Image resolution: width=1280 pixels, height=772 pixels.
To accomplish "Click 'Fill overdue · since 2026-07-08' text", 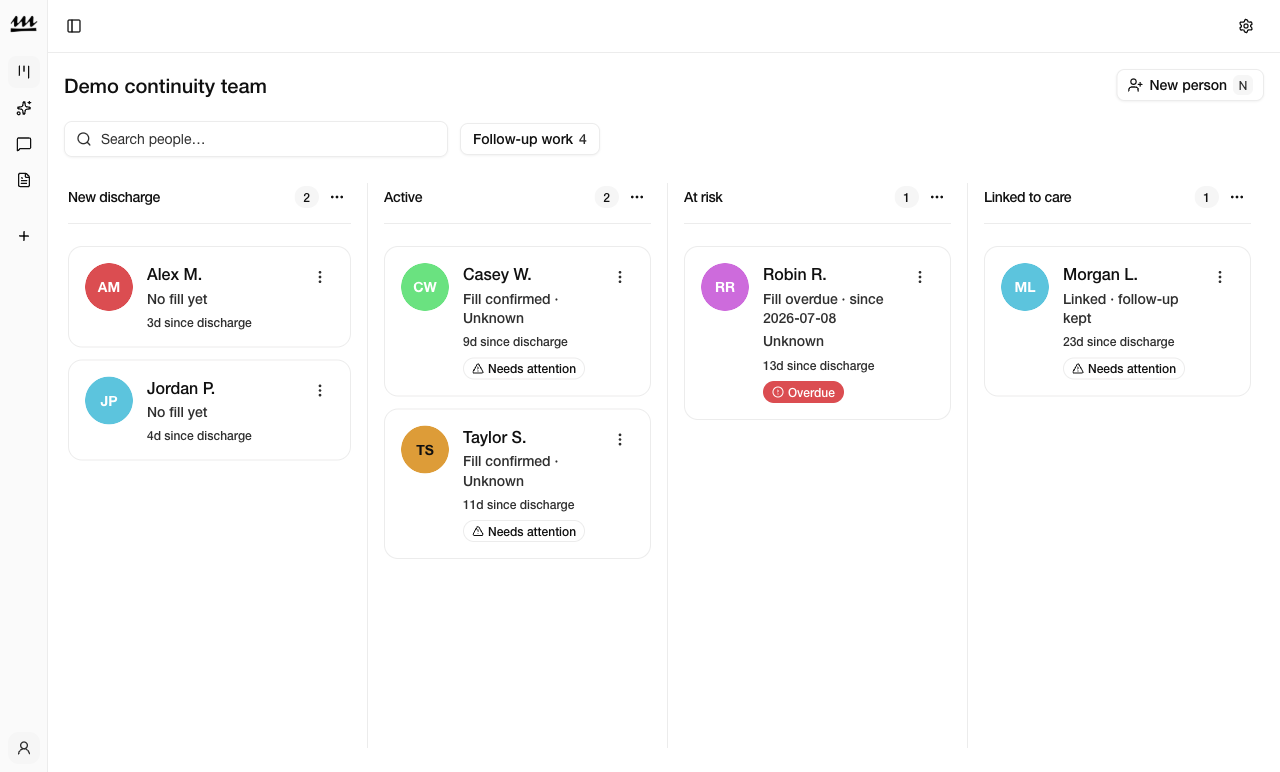I will coord(823,309).
